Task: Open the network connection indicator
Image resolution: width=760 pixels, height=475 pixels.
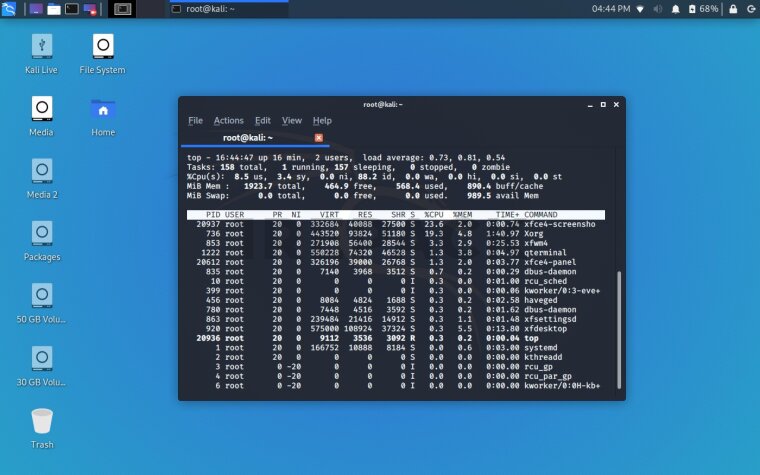Action: (640, 9)
